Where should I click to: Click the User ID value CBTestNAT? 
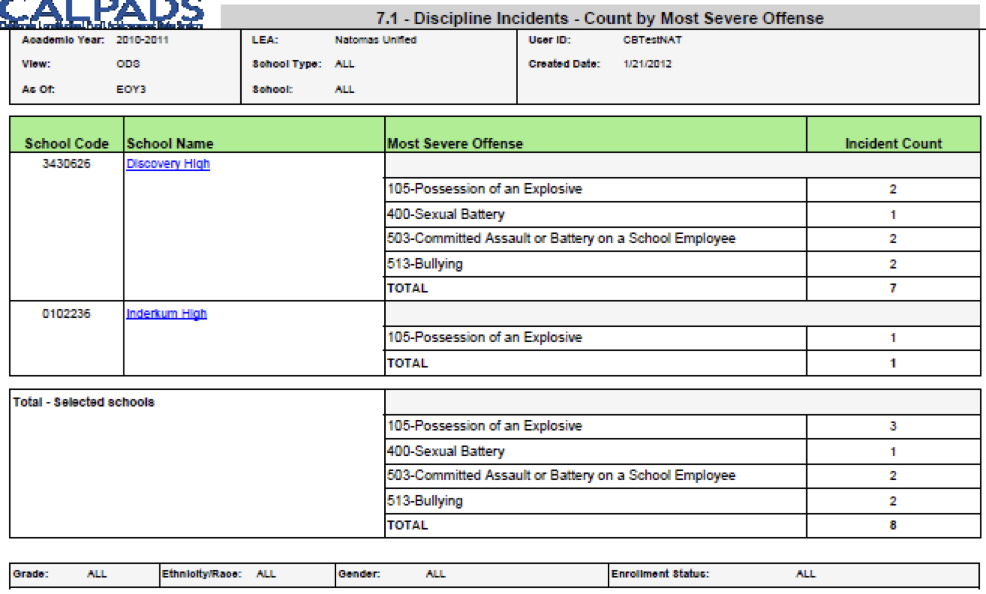[x=652, y=40]
